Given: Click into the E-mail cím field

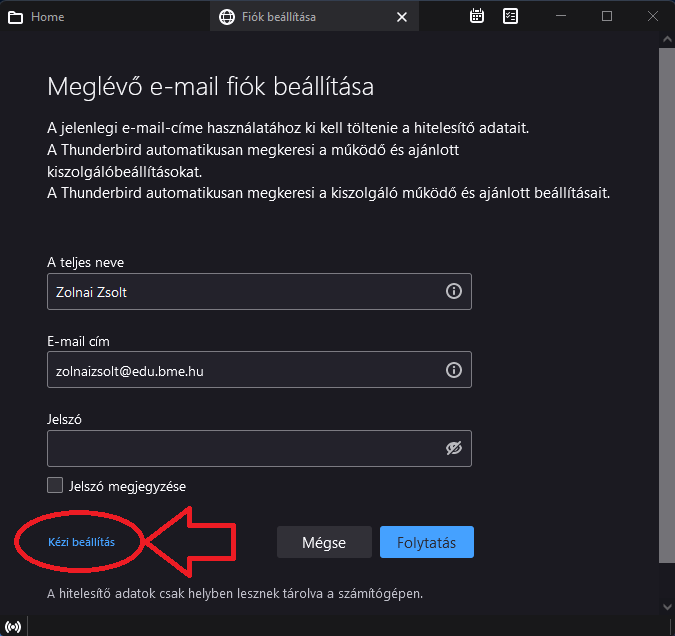Looking at the screenshot, I should (259, 370).
